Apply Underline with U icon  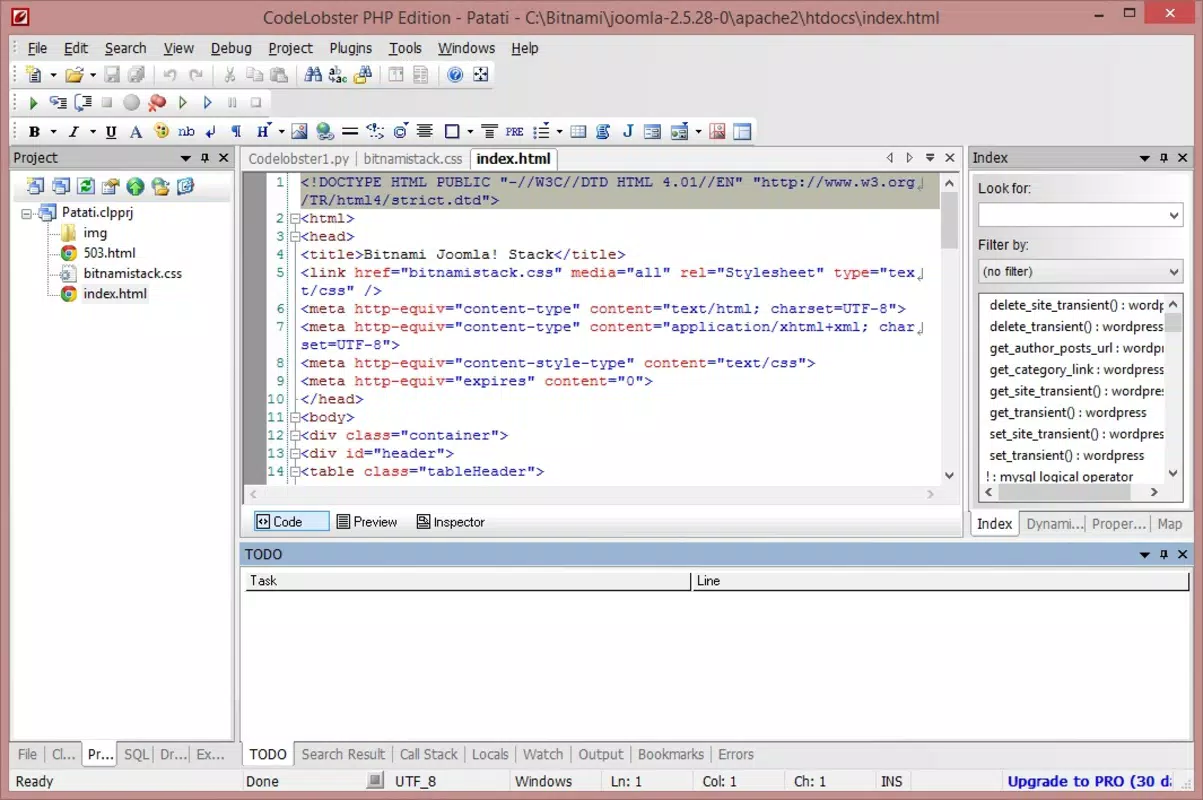click(x=111, y=131)
